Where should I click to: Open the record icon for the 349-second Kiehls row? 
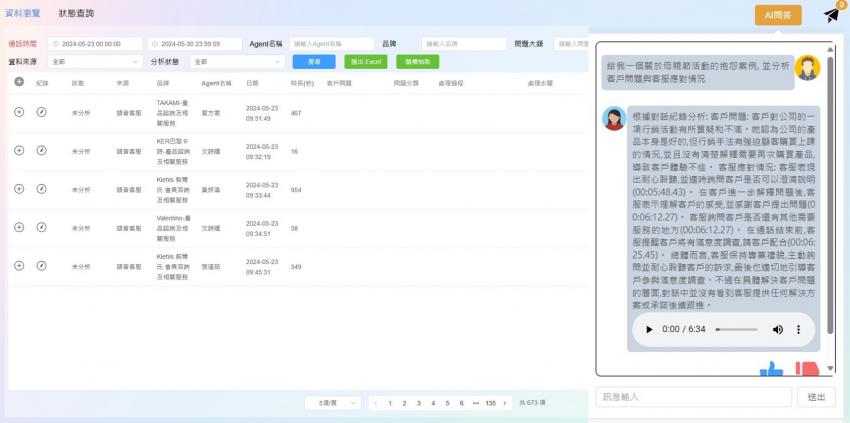tap(42, 266)
